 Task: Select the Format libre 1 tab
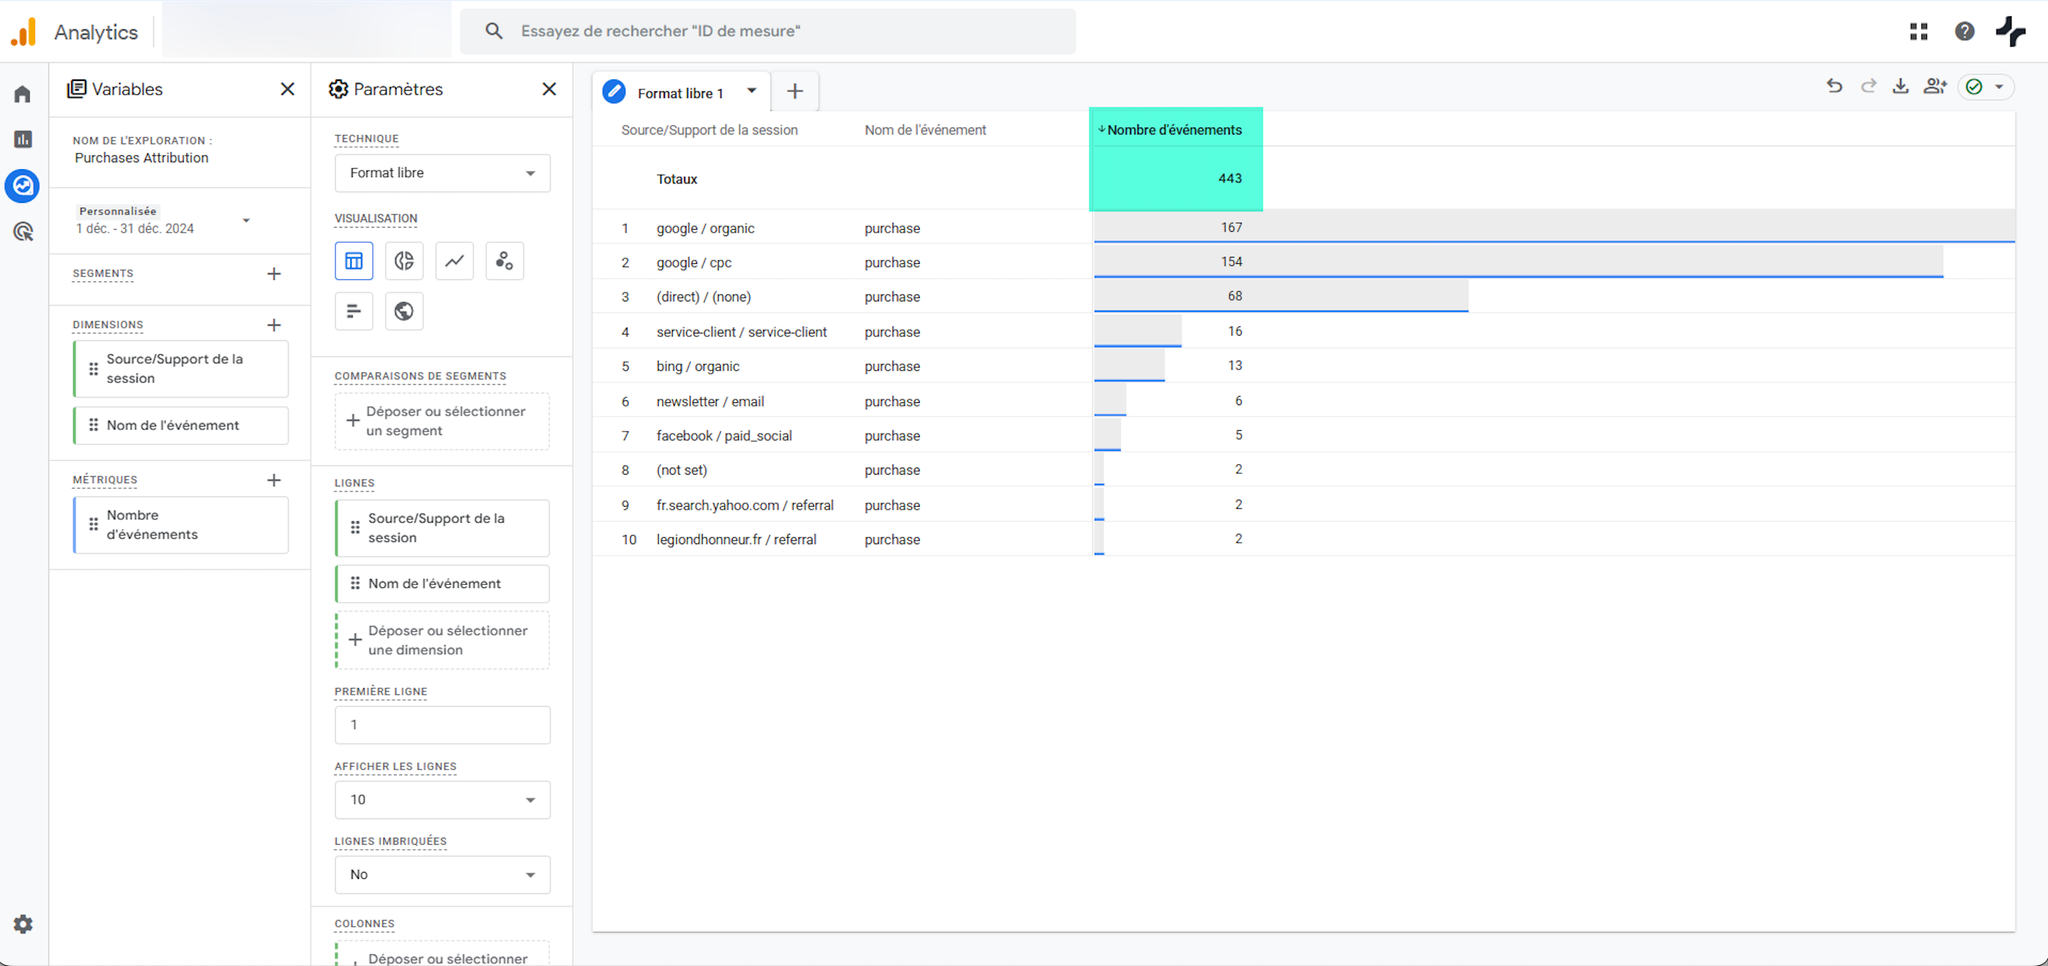point(680,93)
